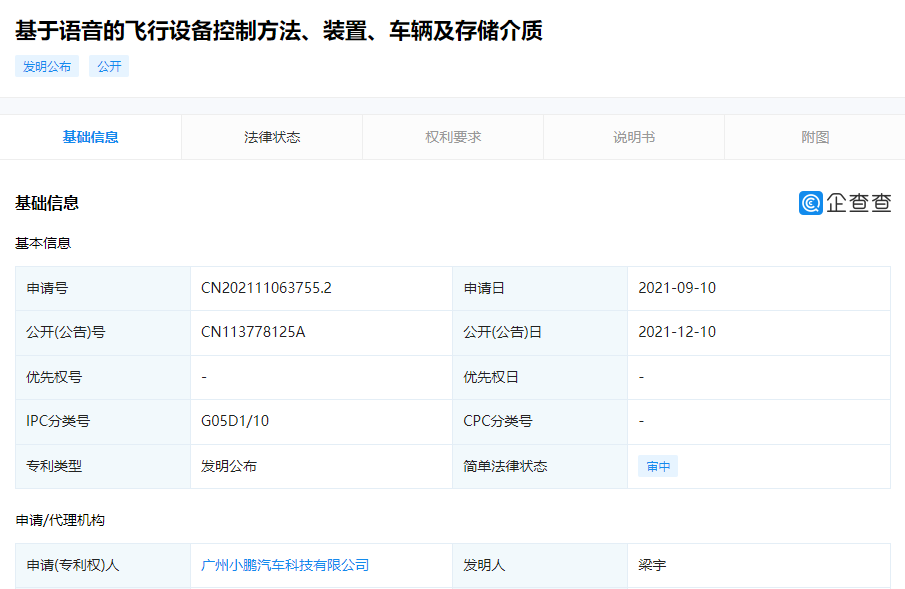
Task: Select the application number CN202111063755.2
Action: (x=266, y=288)
